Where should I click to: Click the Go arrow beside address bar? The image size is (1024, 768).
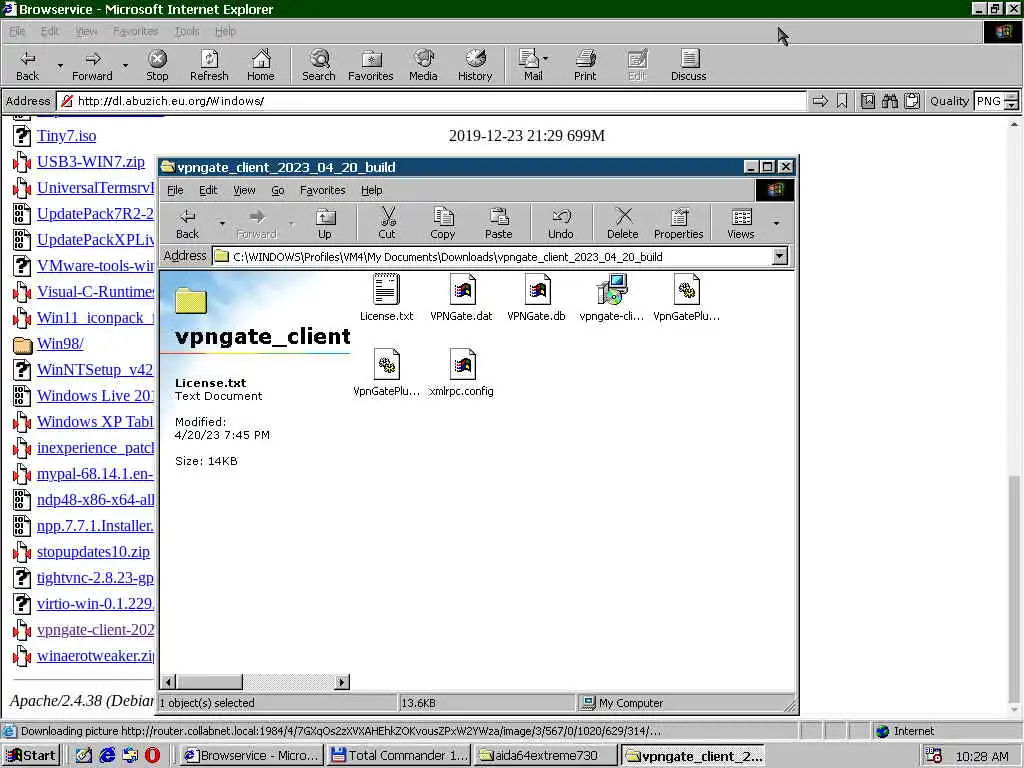820,101
